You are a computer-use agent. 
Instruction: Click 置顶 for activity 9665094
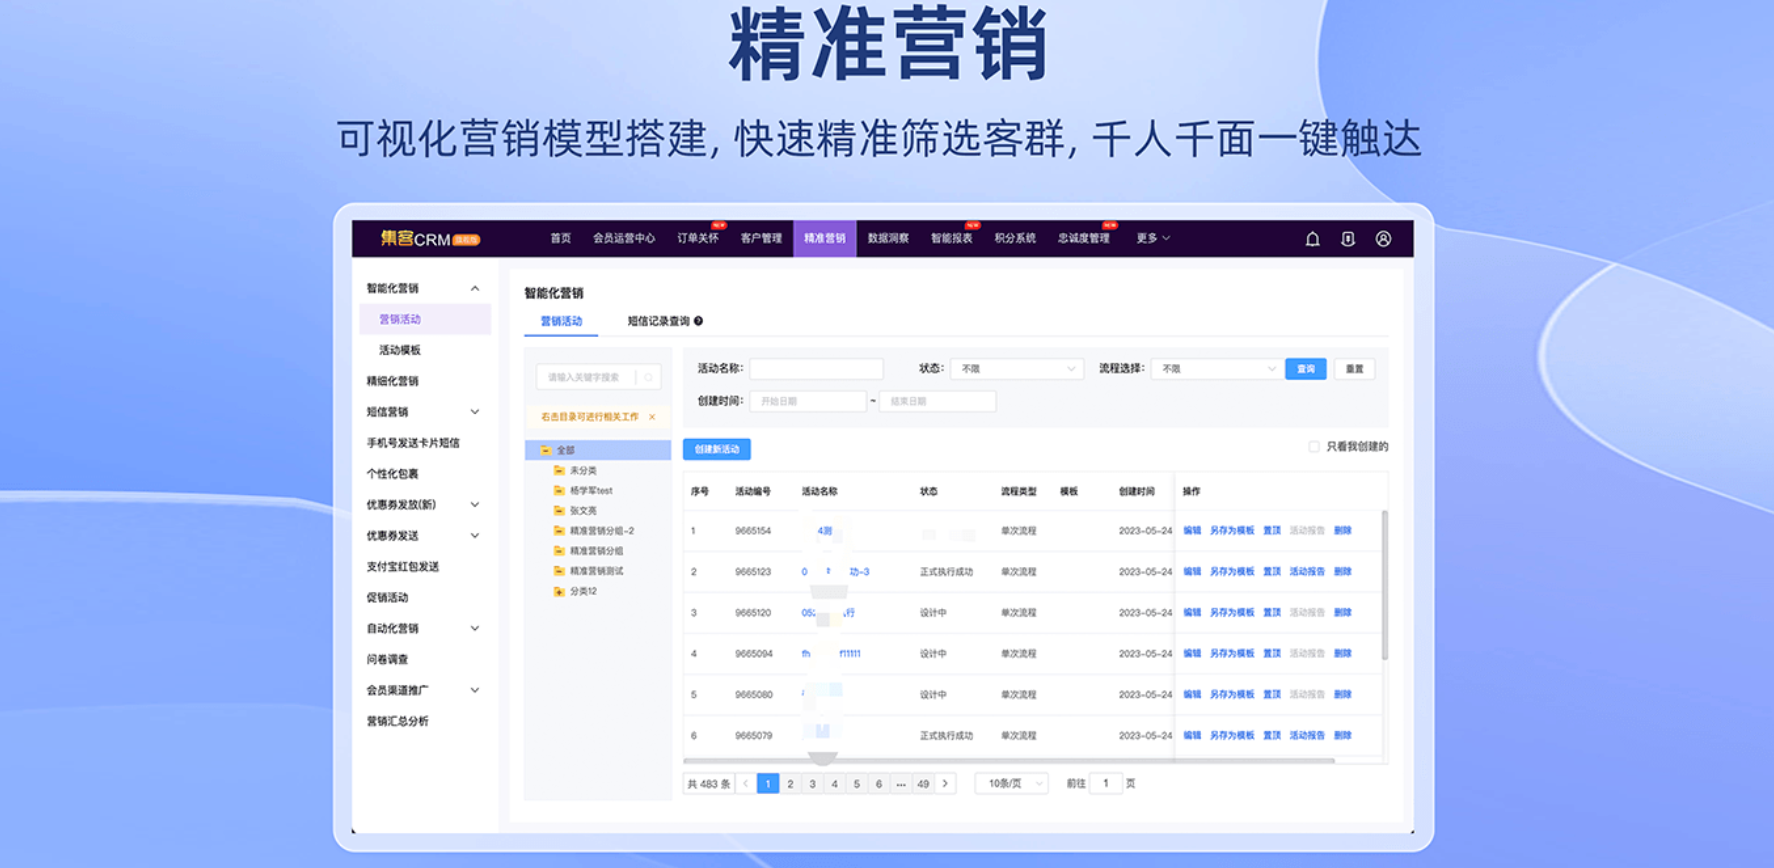click(x=1272, y=654)
